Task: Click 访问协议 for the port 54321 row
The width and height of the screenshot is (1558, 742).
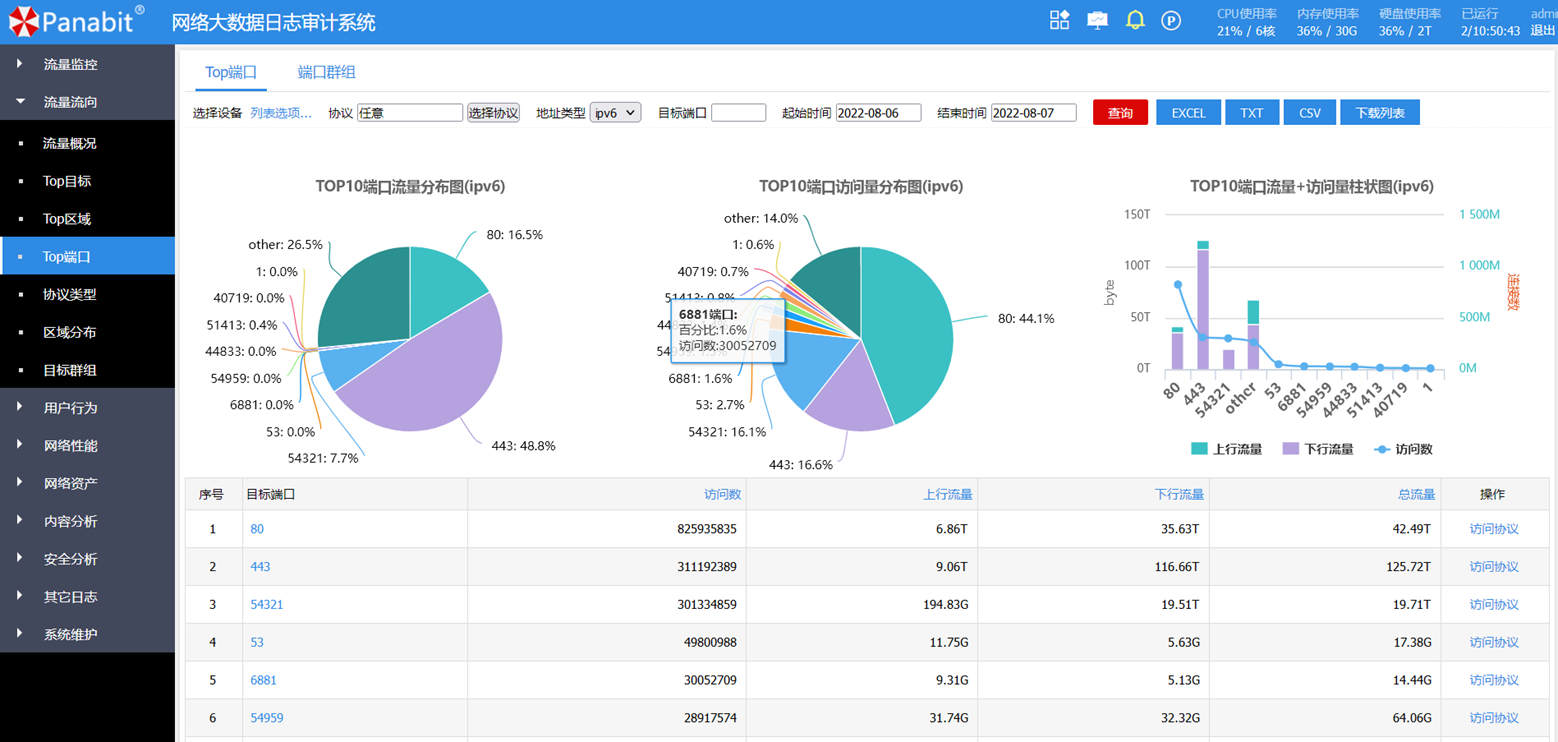Action: [x=1494, y=605]
